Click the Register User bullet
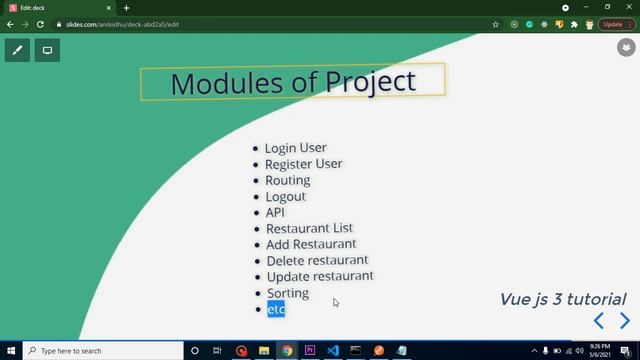The height and width of the screenshot is (360, 640). click(304, 164)
